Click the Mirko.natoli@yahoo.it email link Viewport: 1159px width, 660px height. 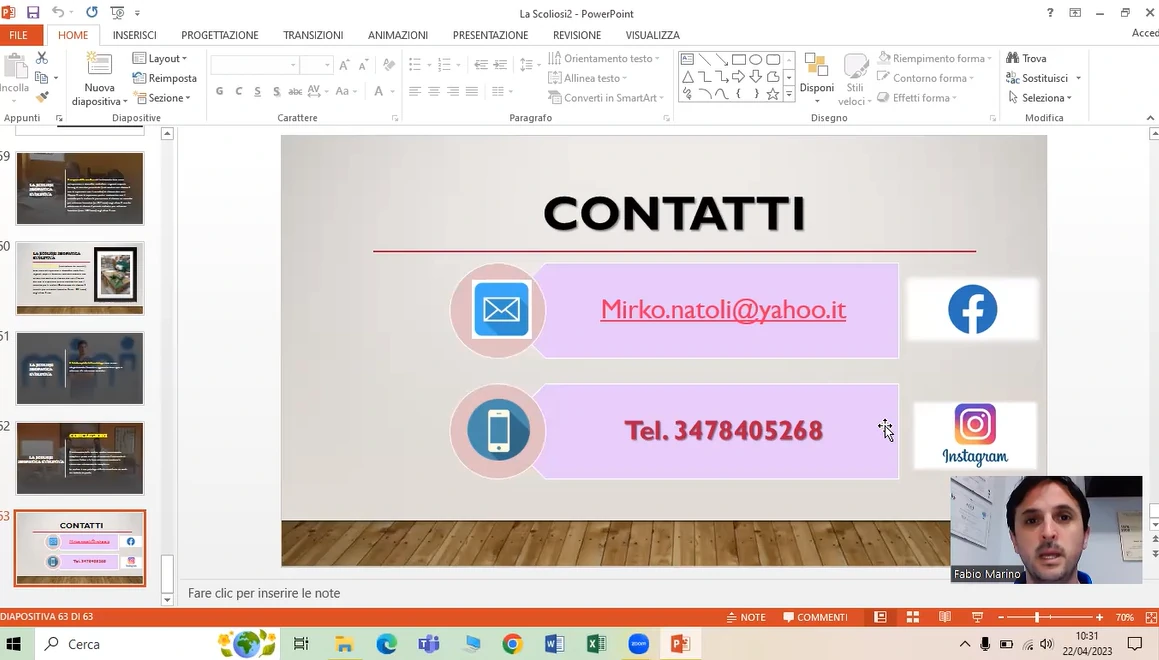click(x=723, y=310)
